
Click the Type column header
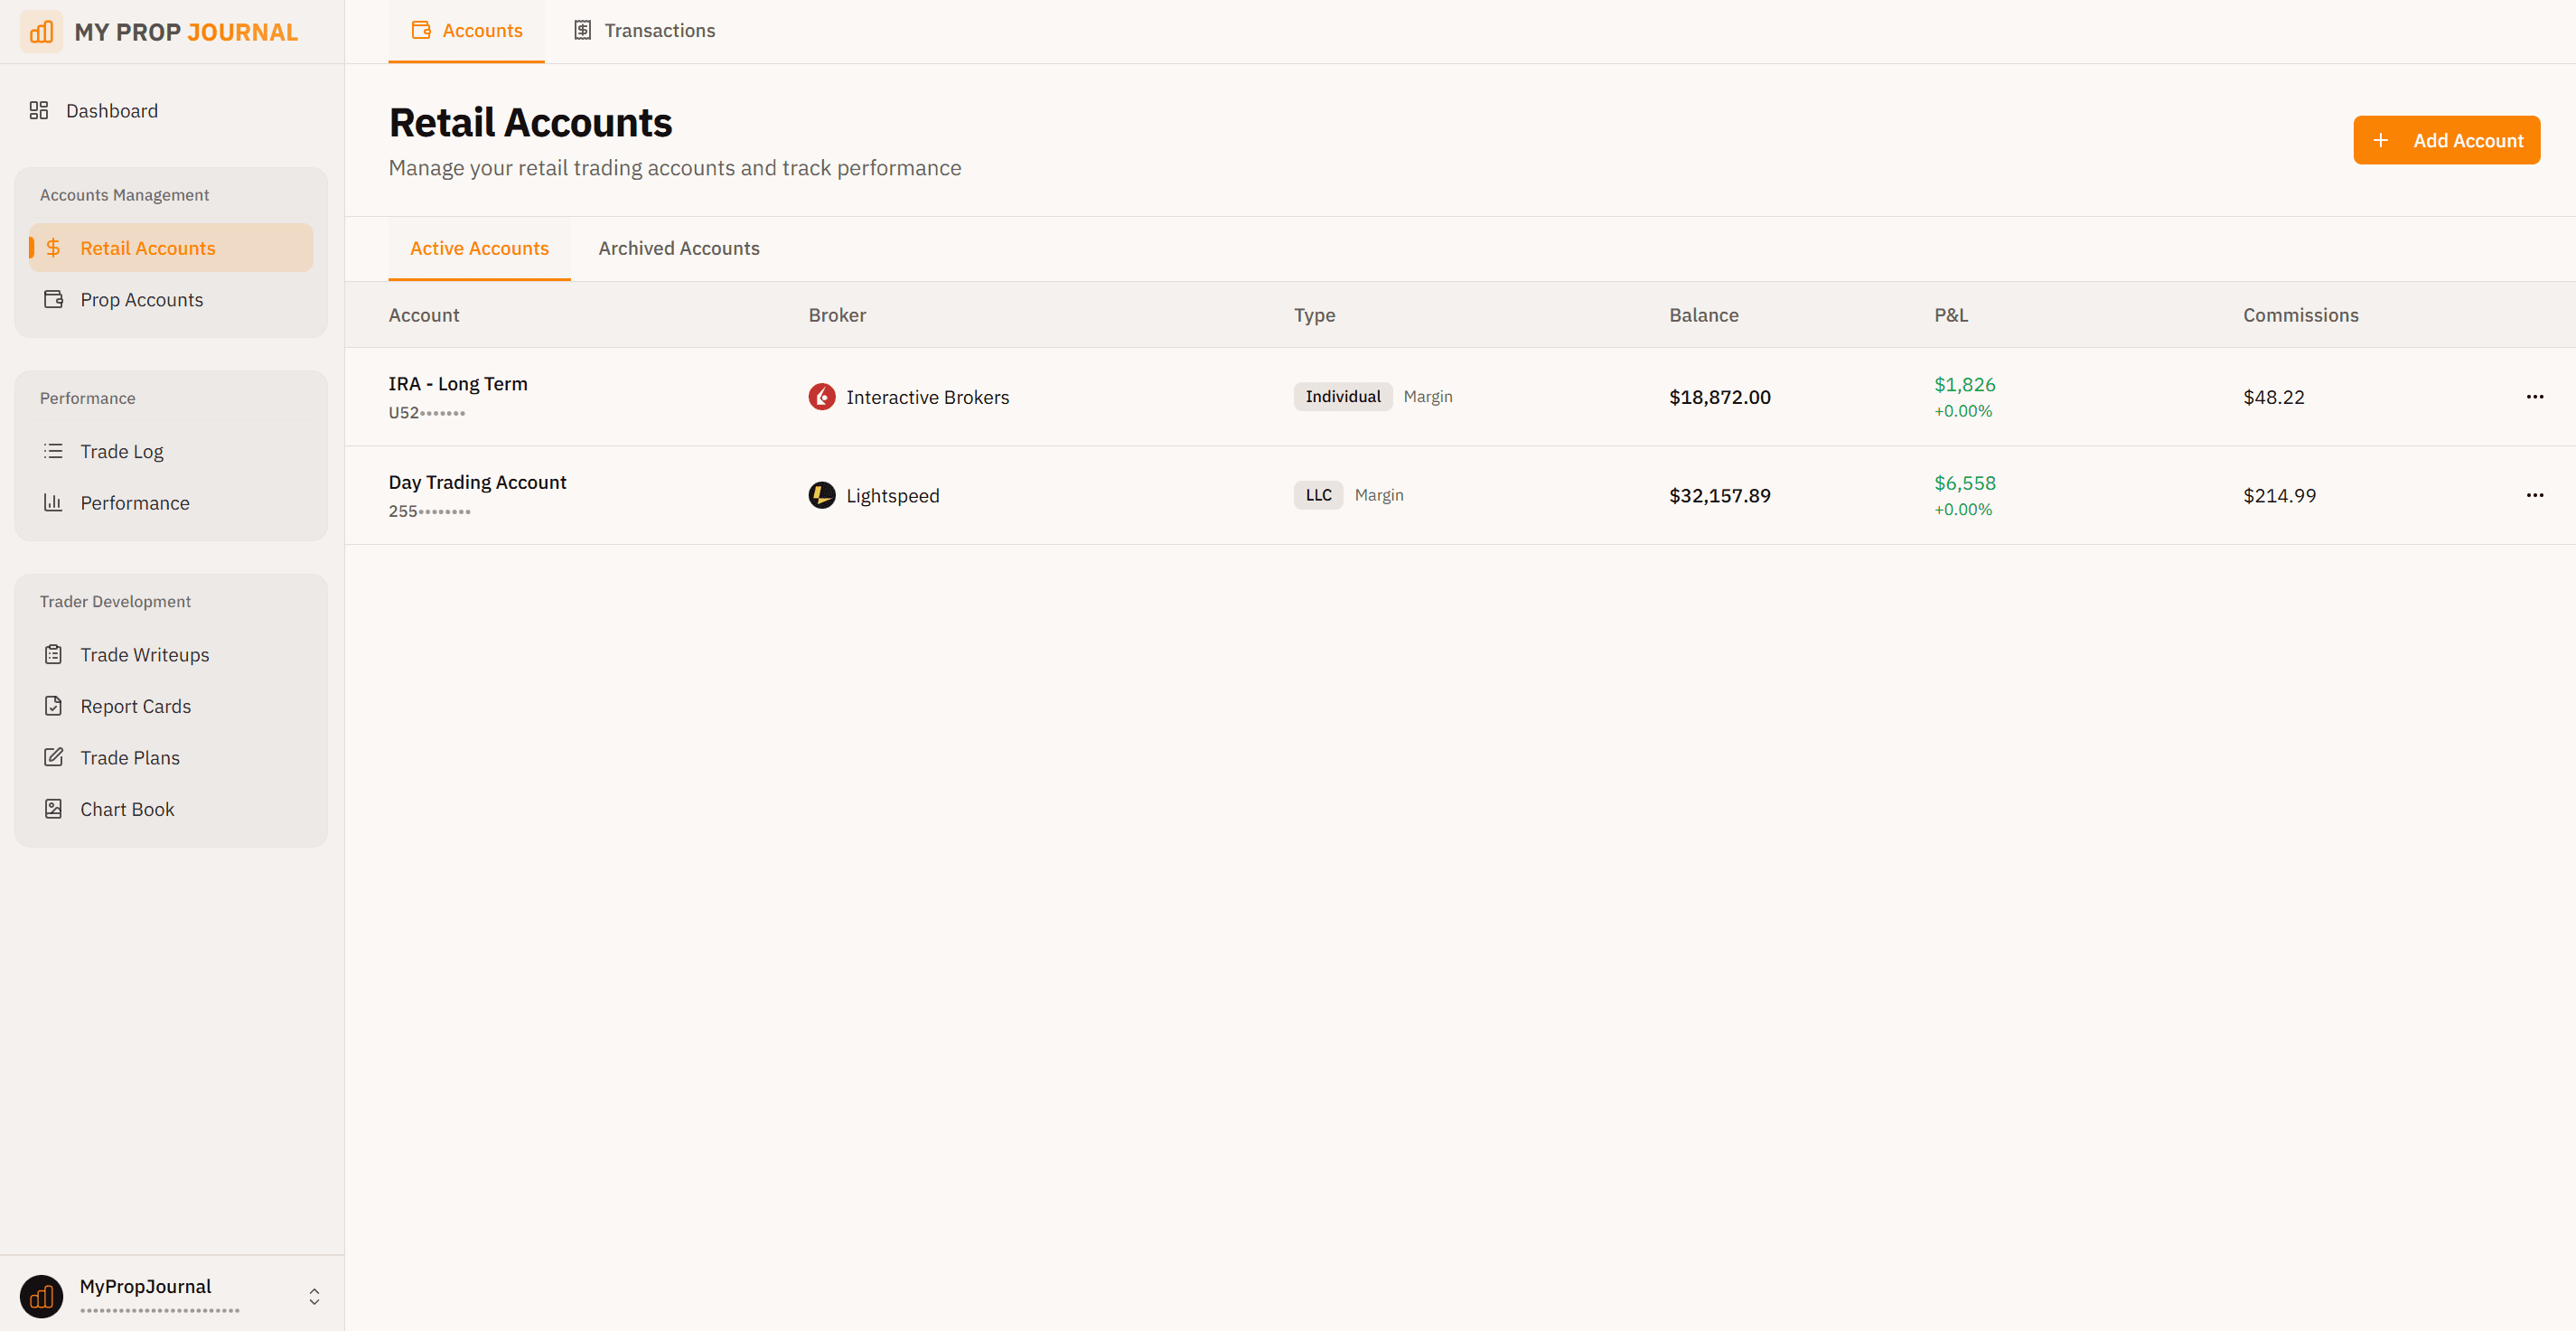[x=1315, y=315]
